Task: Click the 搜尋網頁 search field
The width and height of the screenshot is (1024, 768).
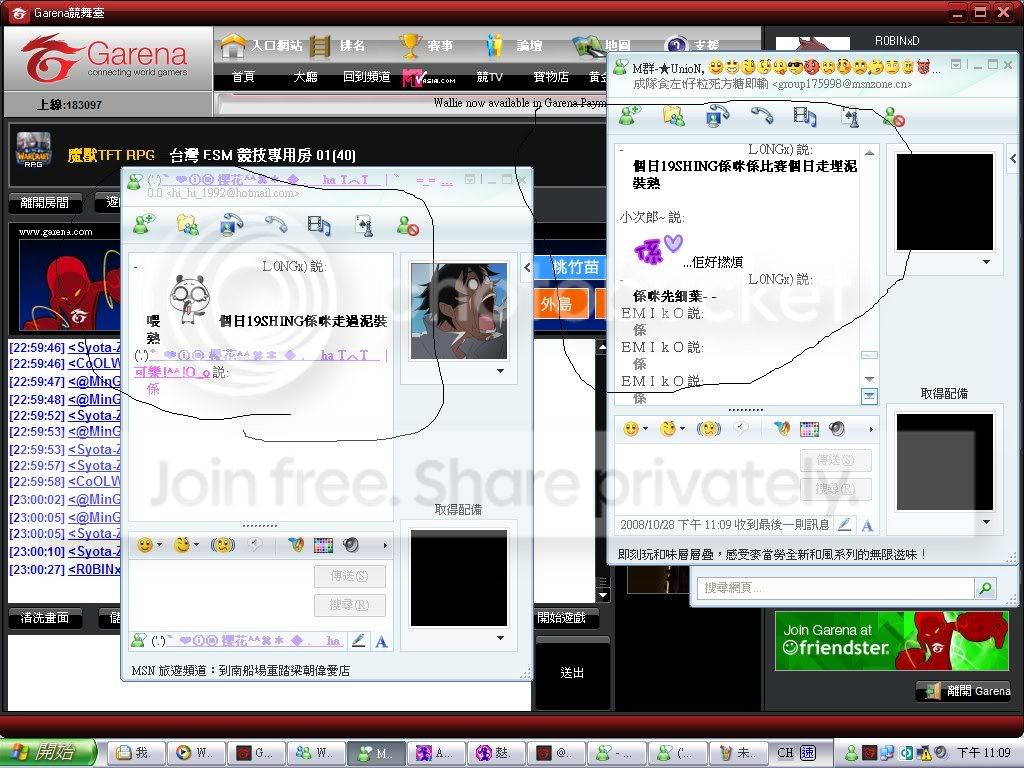Action: (833, 588)
